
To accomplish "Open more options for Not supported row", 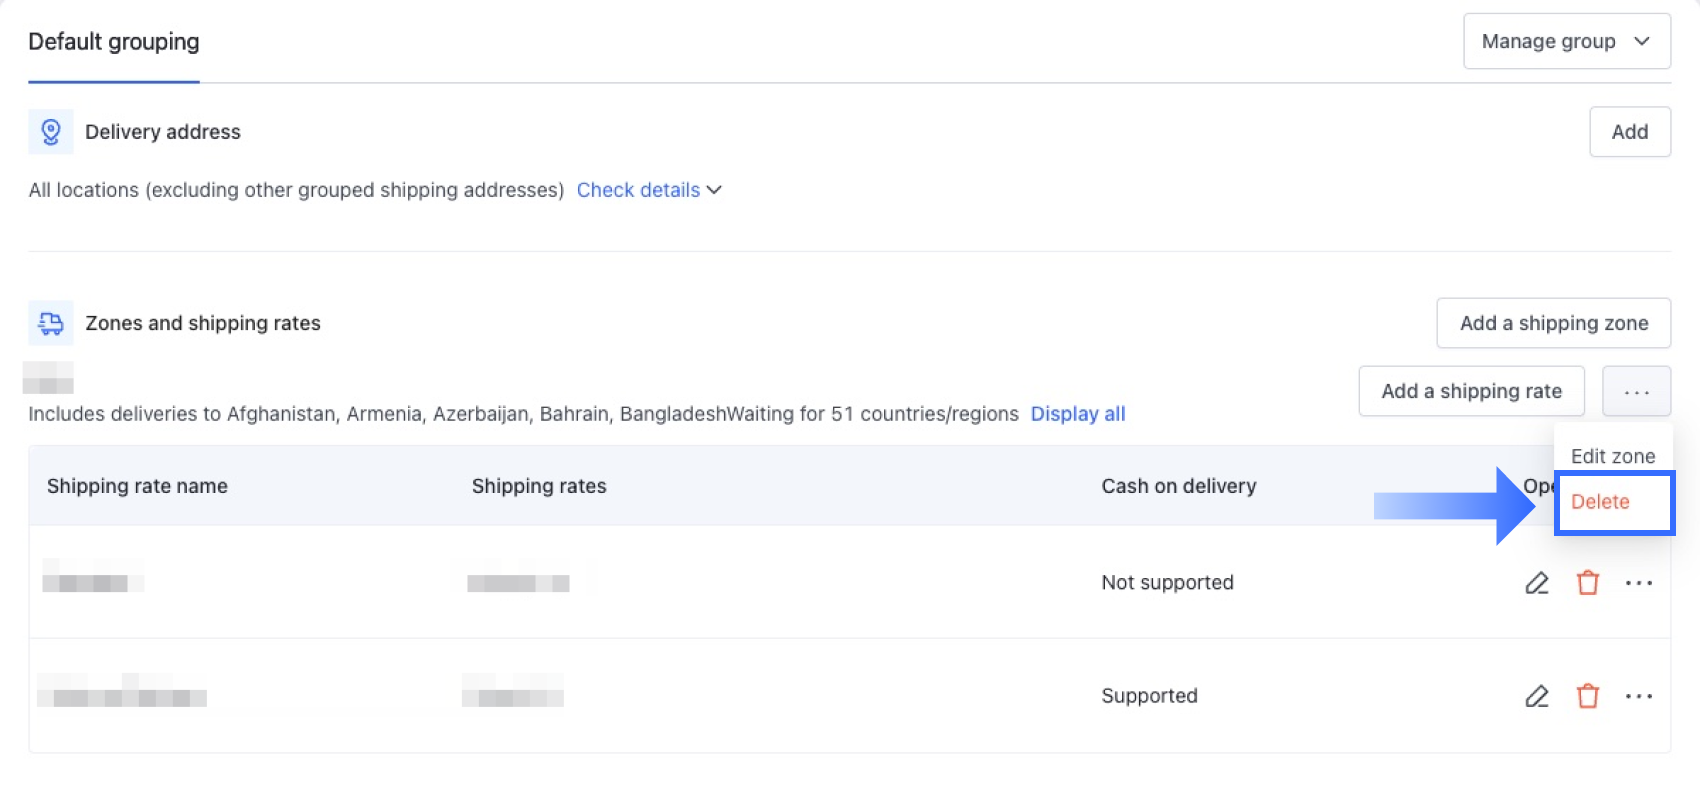I will point(1639,583).
